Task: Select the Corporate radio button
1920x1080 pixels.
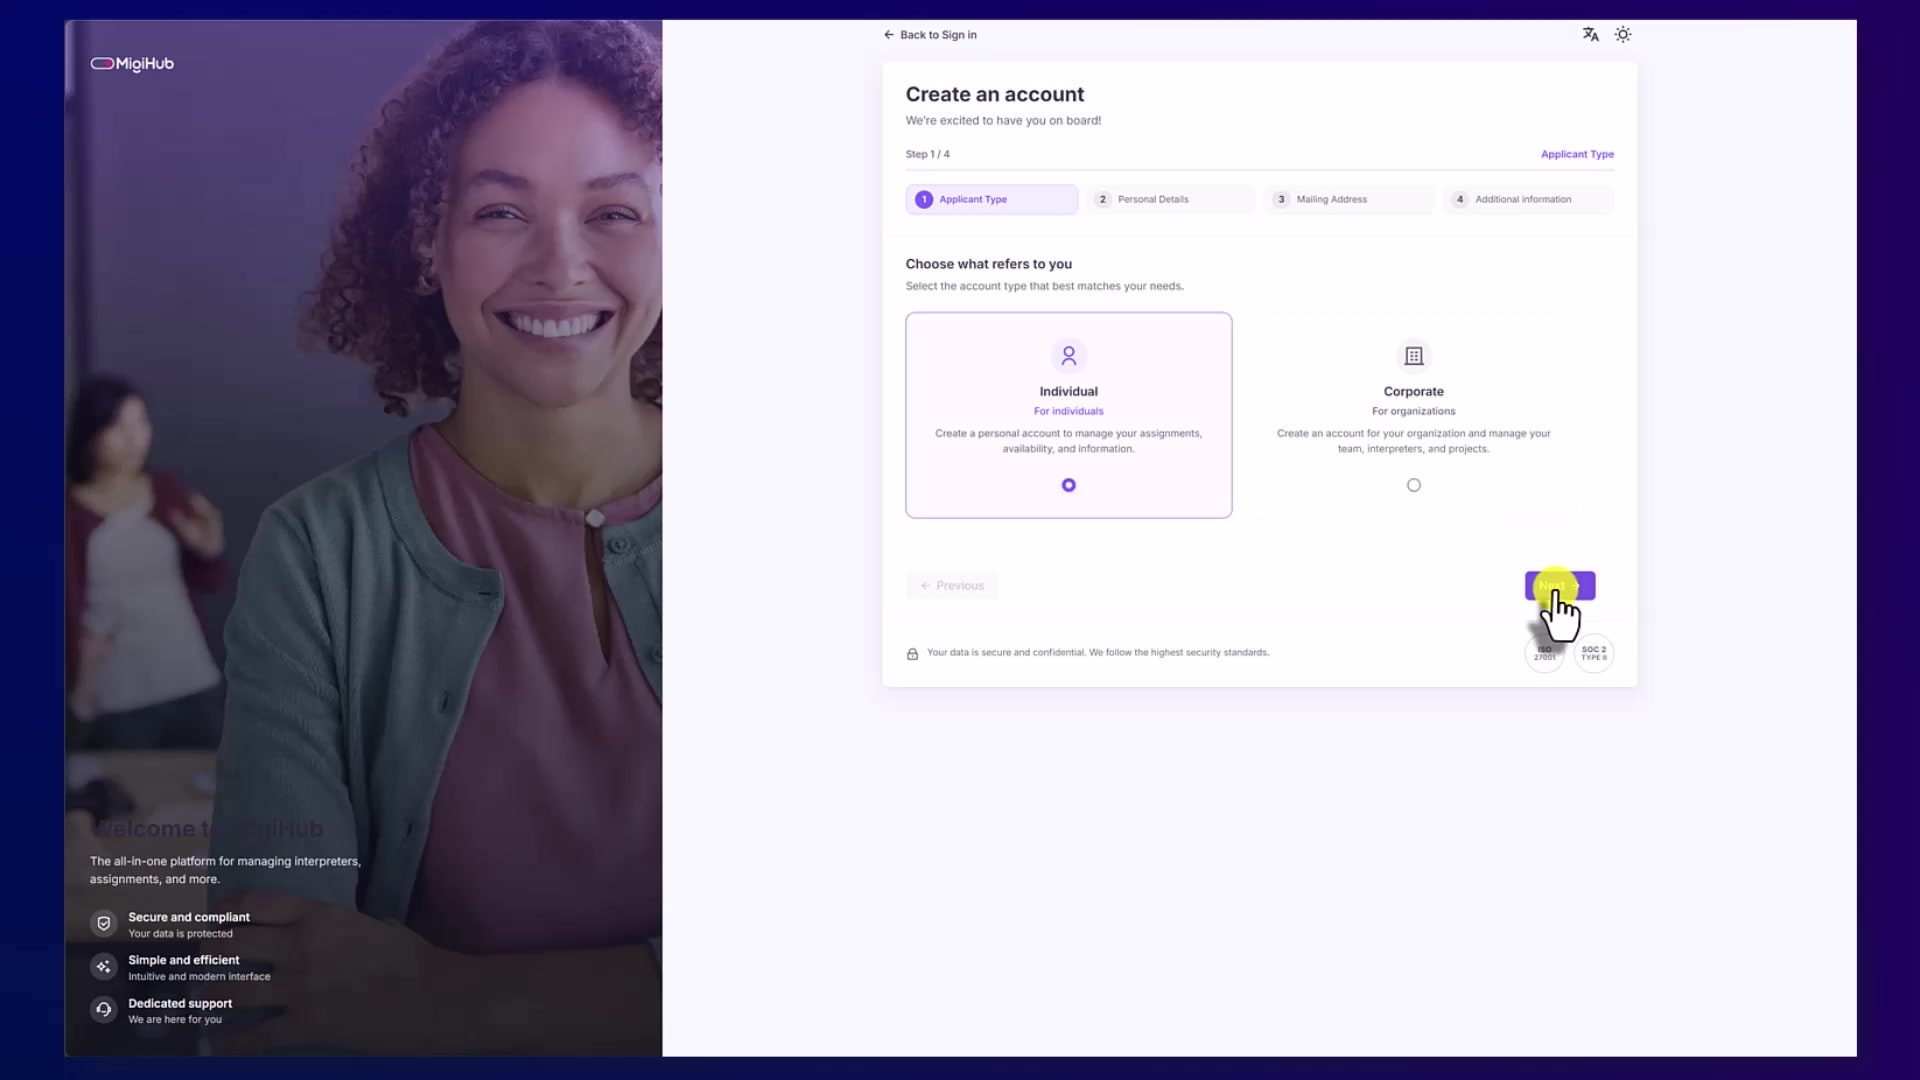Action: [1413, 485]
